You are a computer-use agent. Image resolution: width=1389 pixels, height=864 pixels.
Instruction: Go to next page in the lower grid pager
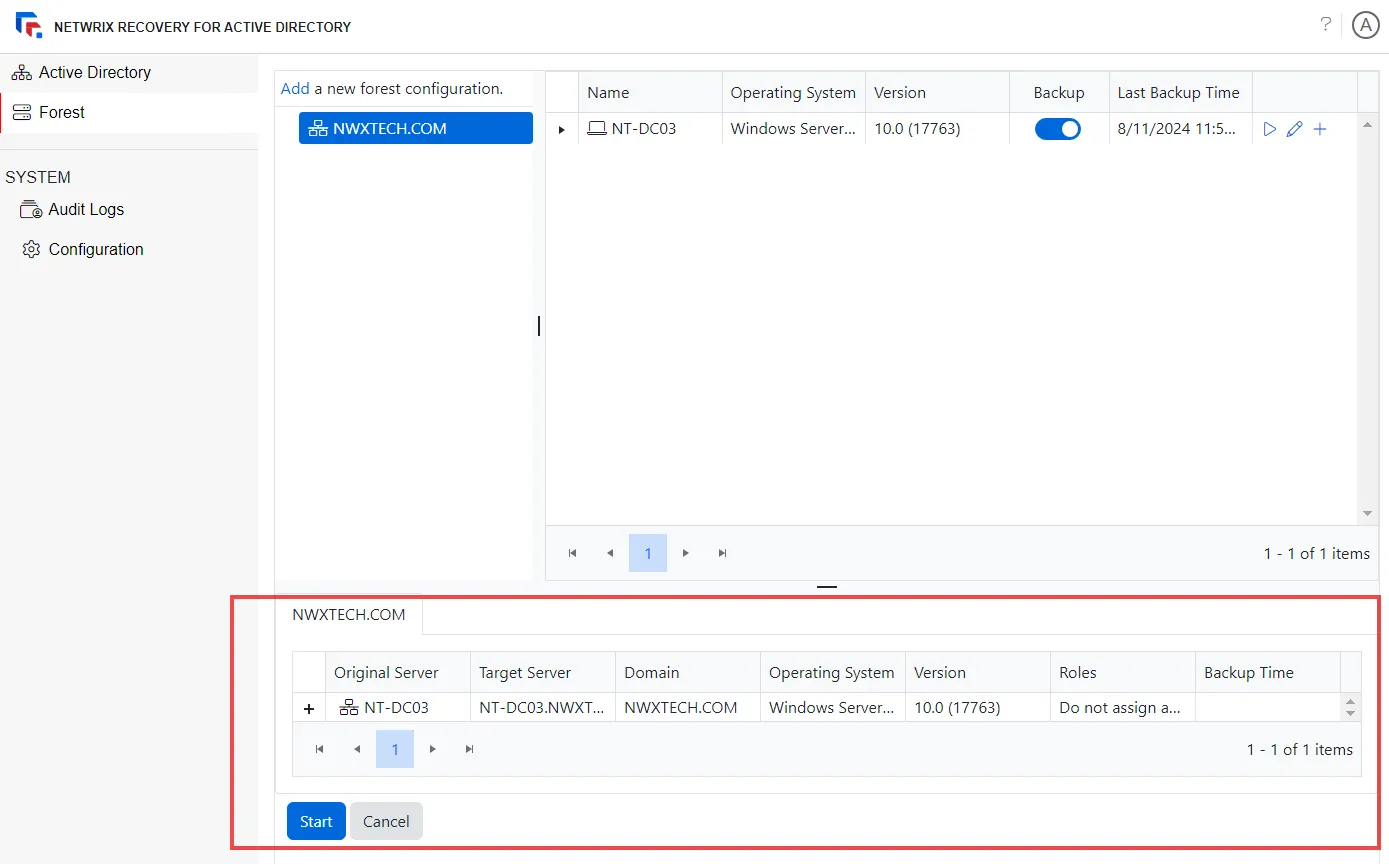click(432, 749)
